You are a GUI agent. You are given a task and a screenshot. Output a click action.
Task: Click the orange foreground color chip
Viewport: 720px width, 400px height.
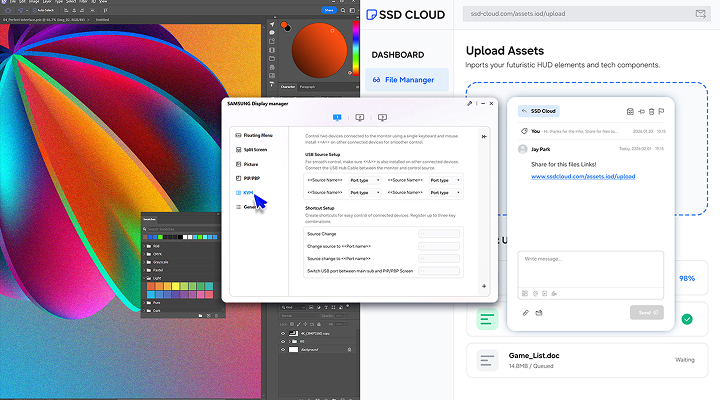coord(284,24)
